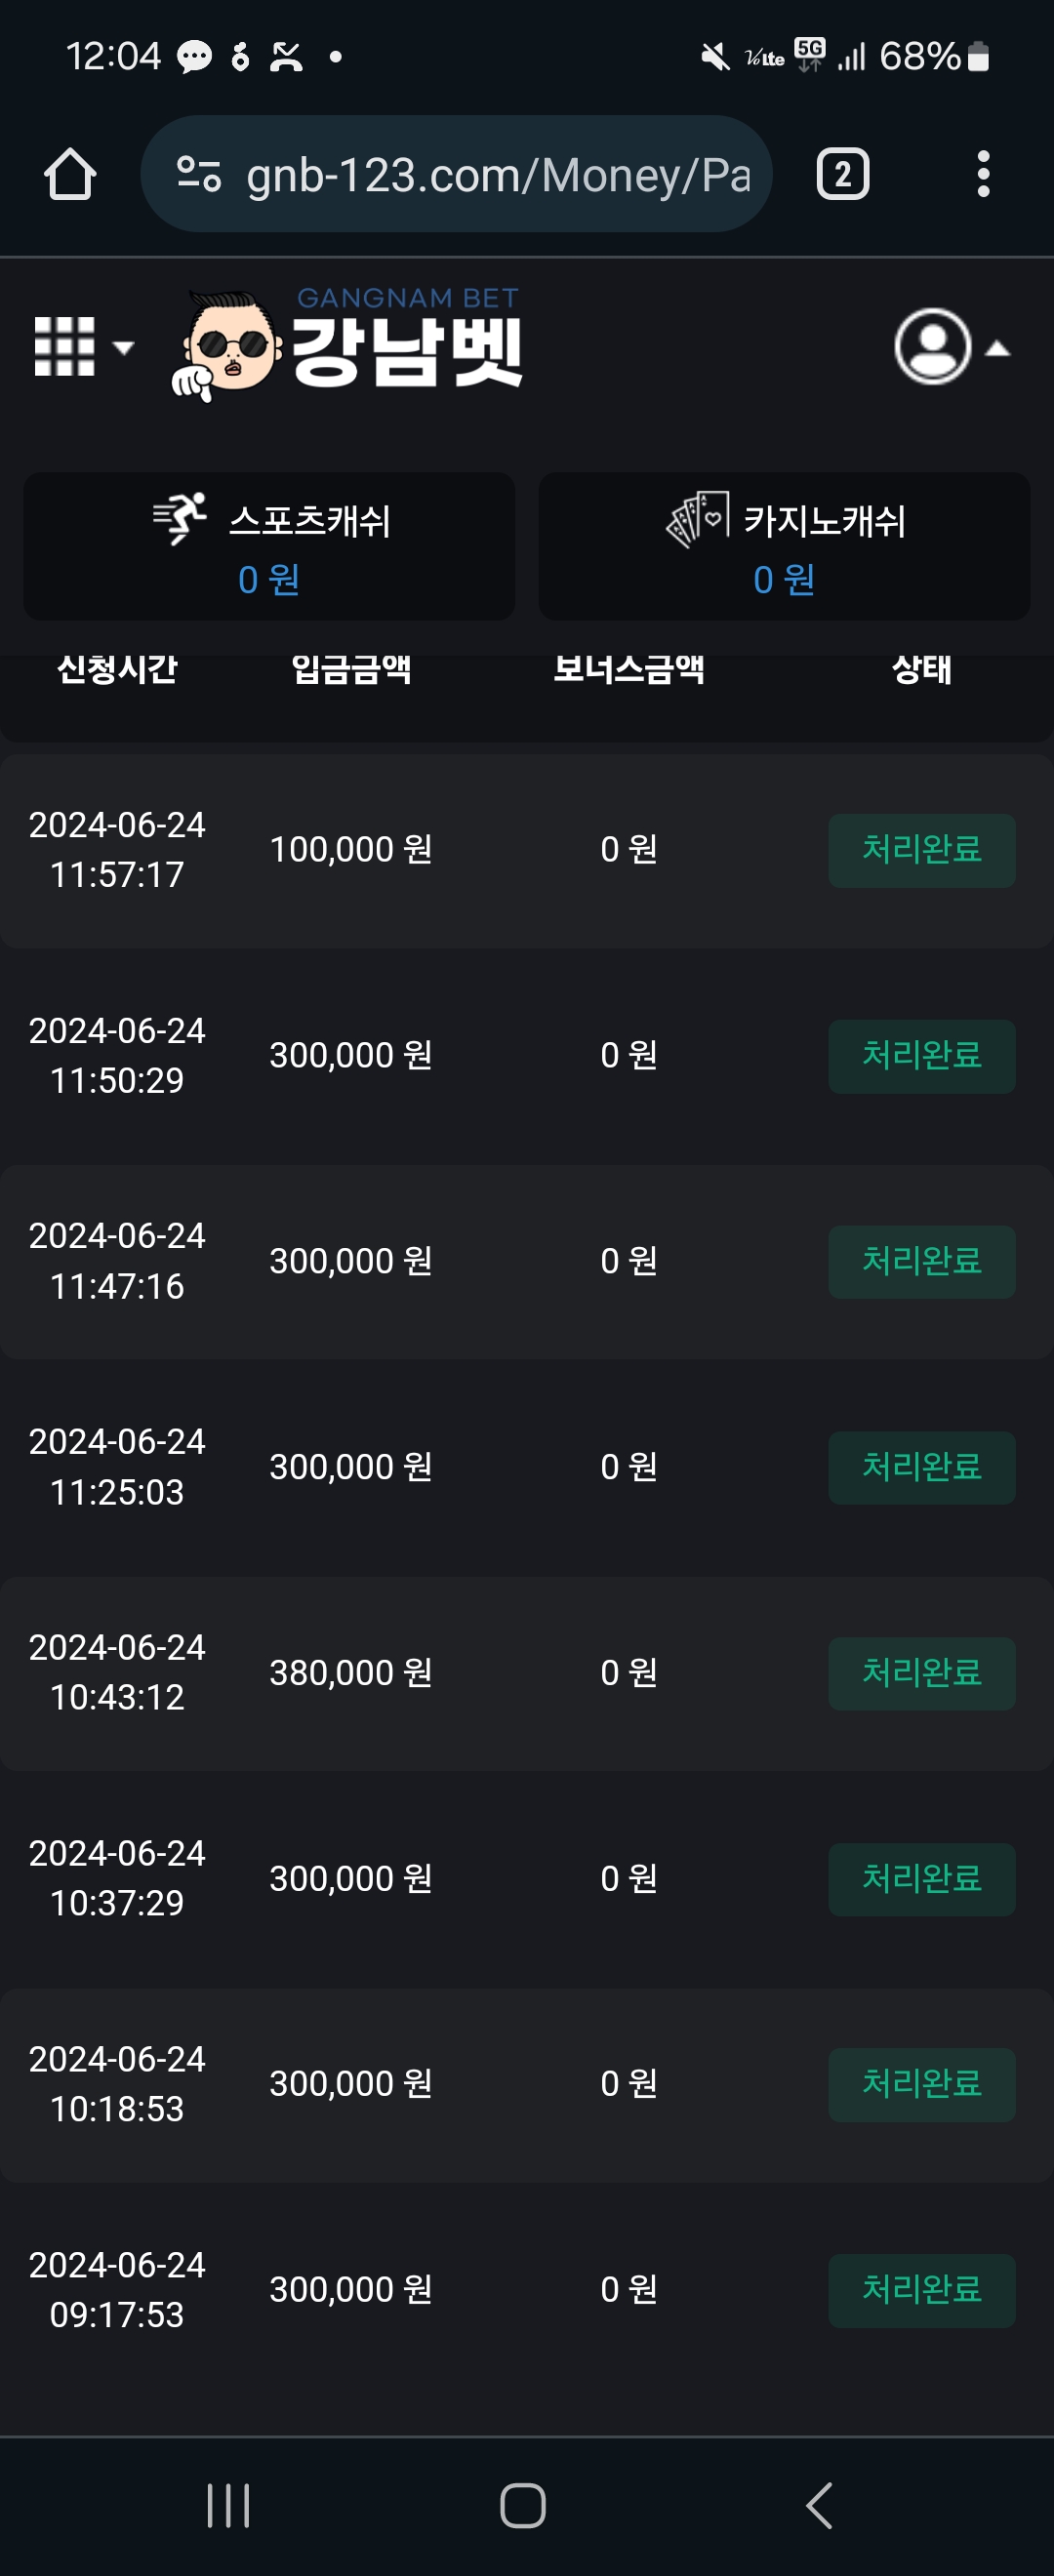
Task: Tap the Android back navigation button
Action: click(818, 2505)
